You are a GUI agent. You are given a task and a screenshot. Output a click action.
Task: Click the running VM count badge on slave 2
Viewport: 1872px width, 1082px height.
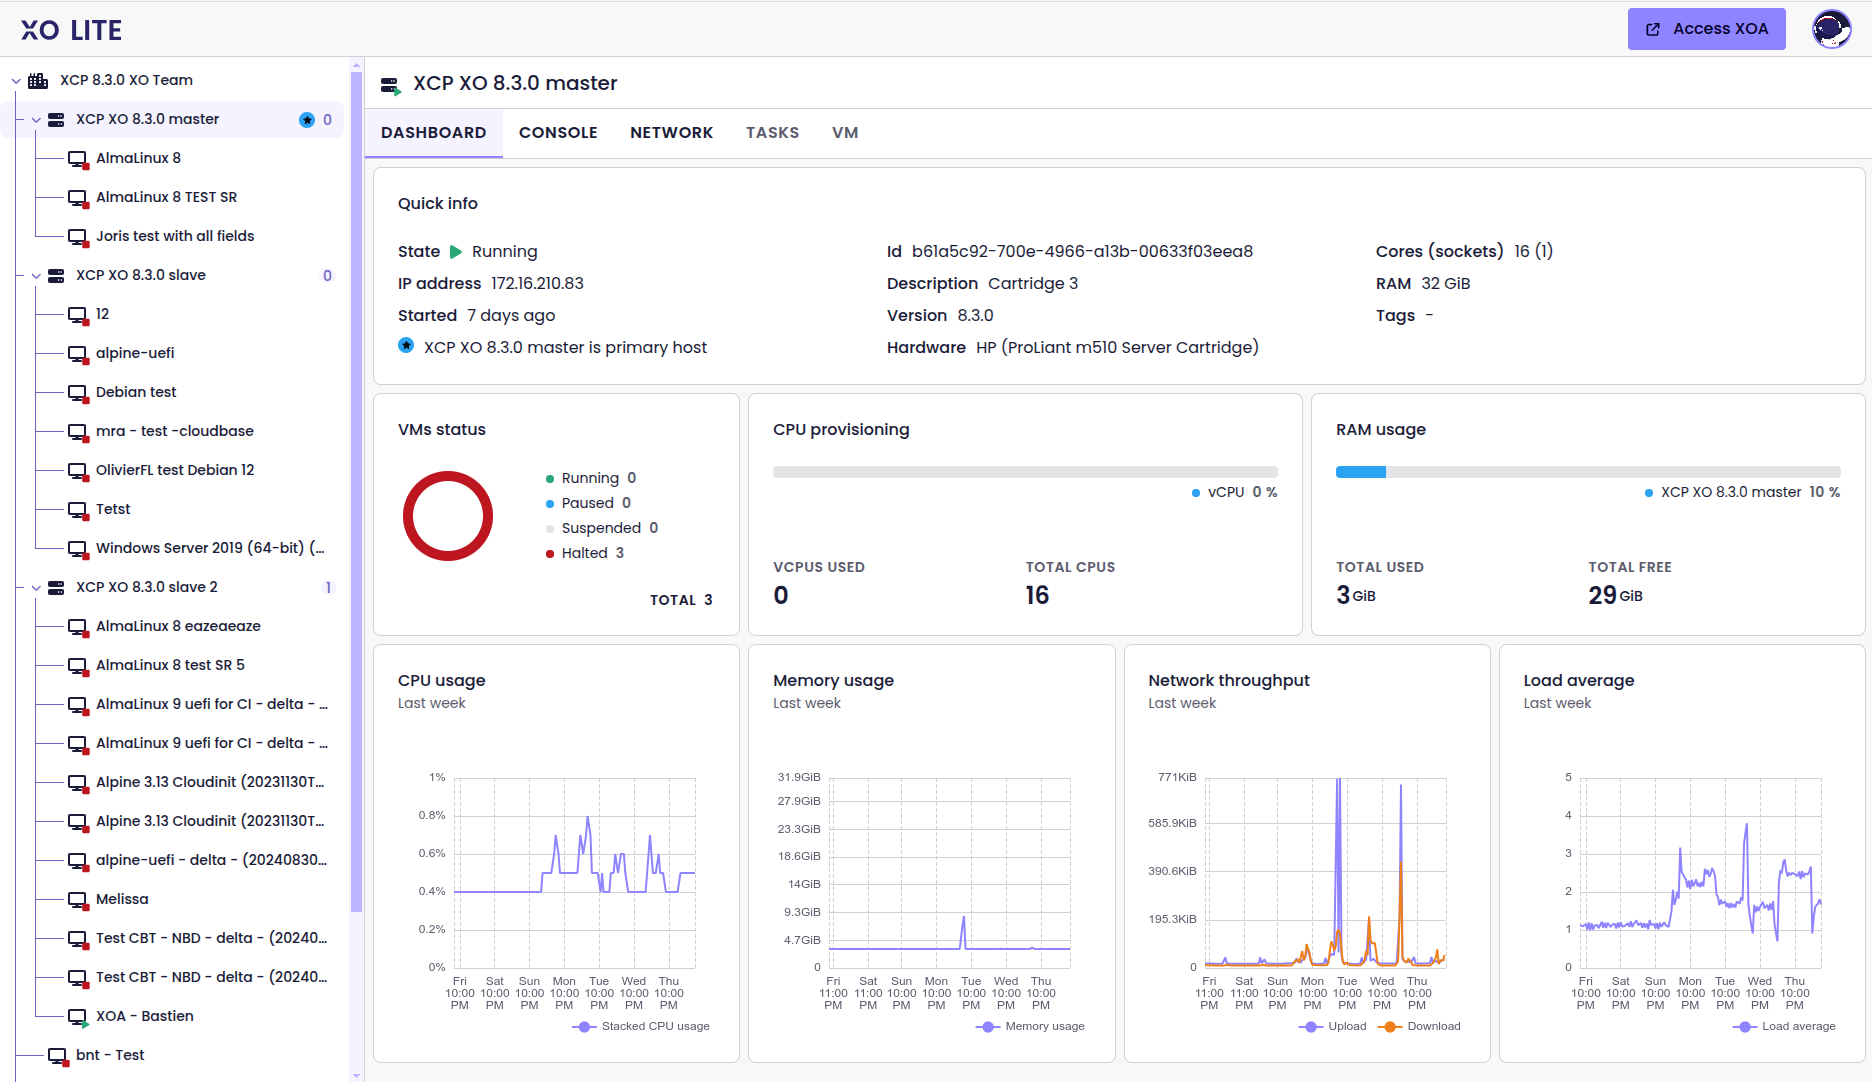(x=328, y=587)
